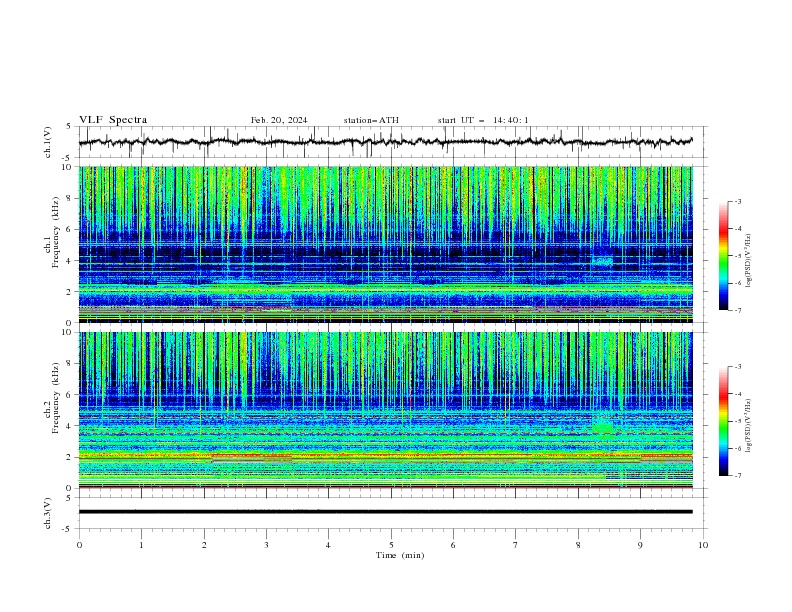Click the 'station=ATH' header label
792x612 pixels.
tap(371, 120)
